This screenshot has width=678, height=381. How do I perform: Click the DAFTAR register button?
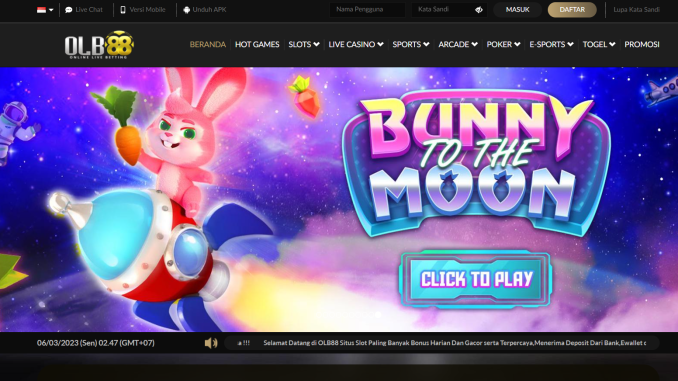tap(572, 10)
